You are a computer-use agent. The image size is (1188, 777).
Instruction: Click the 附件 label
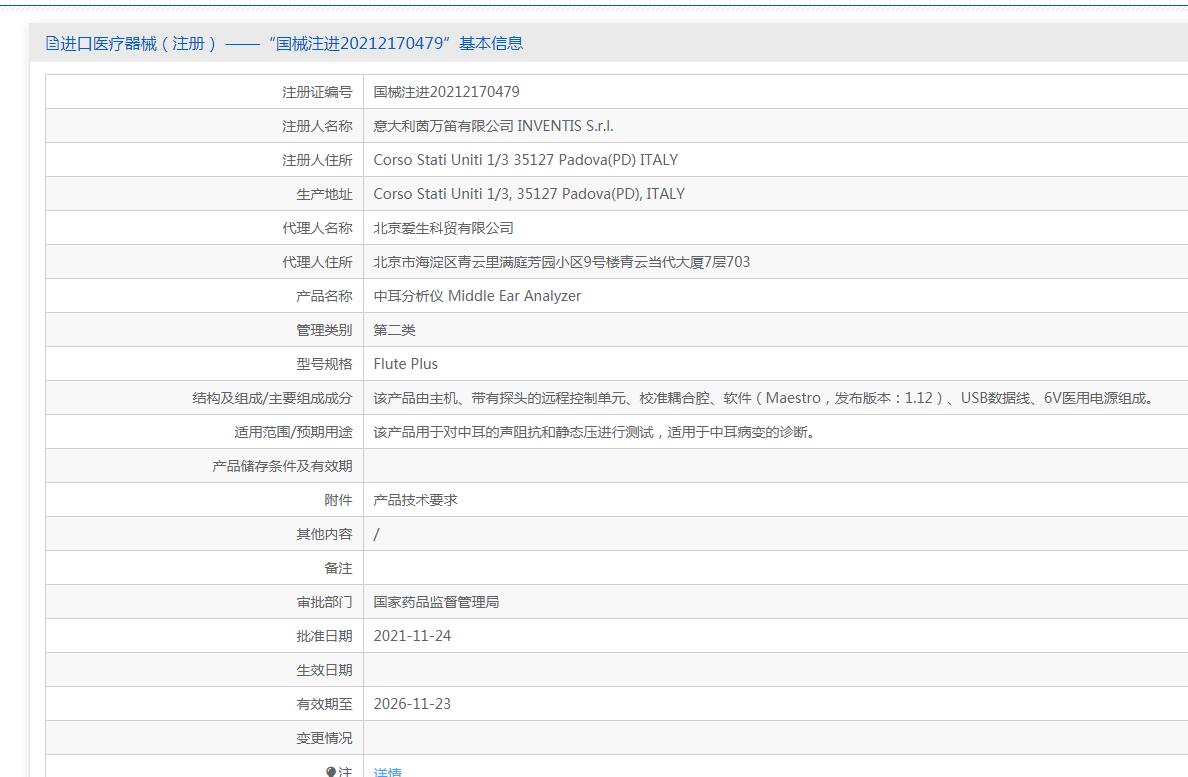(x=338, y=500)
